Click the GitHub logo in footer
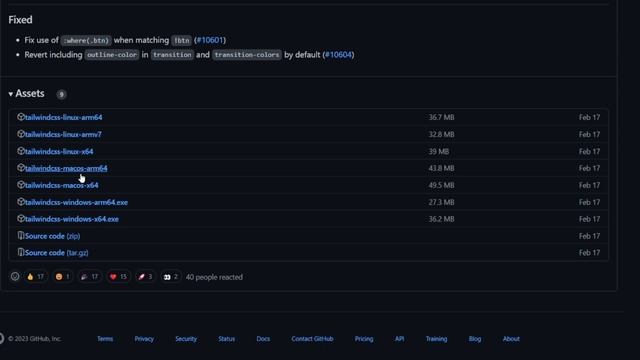The height and width of the screenshot is (360, 640). 2,338
